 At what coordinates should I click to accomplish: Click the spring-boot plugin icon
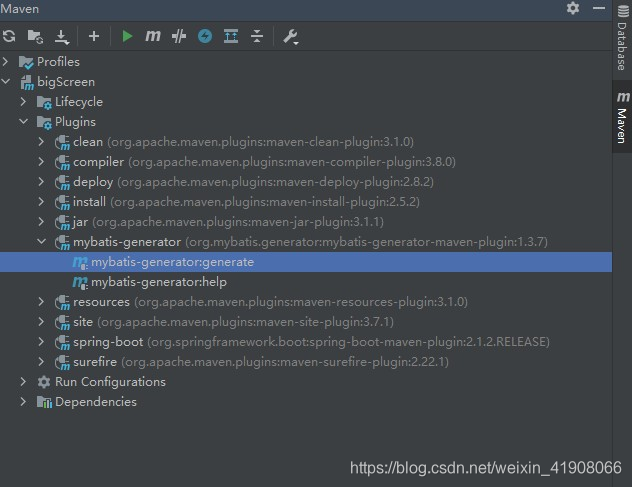pos(62,342)
